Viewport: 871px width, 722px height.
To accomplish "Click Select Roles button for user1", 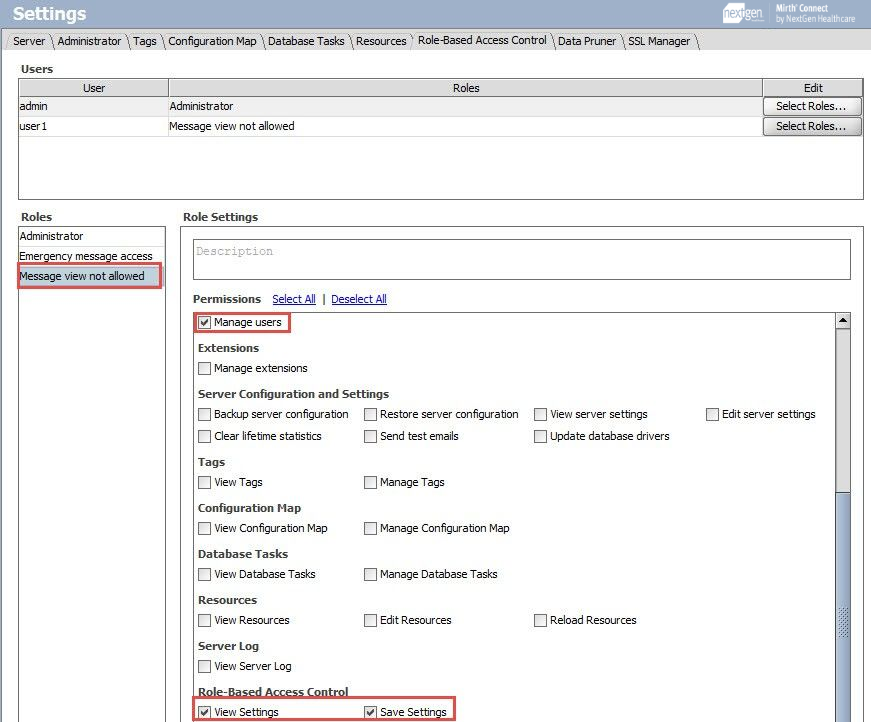I will (811, 126).
